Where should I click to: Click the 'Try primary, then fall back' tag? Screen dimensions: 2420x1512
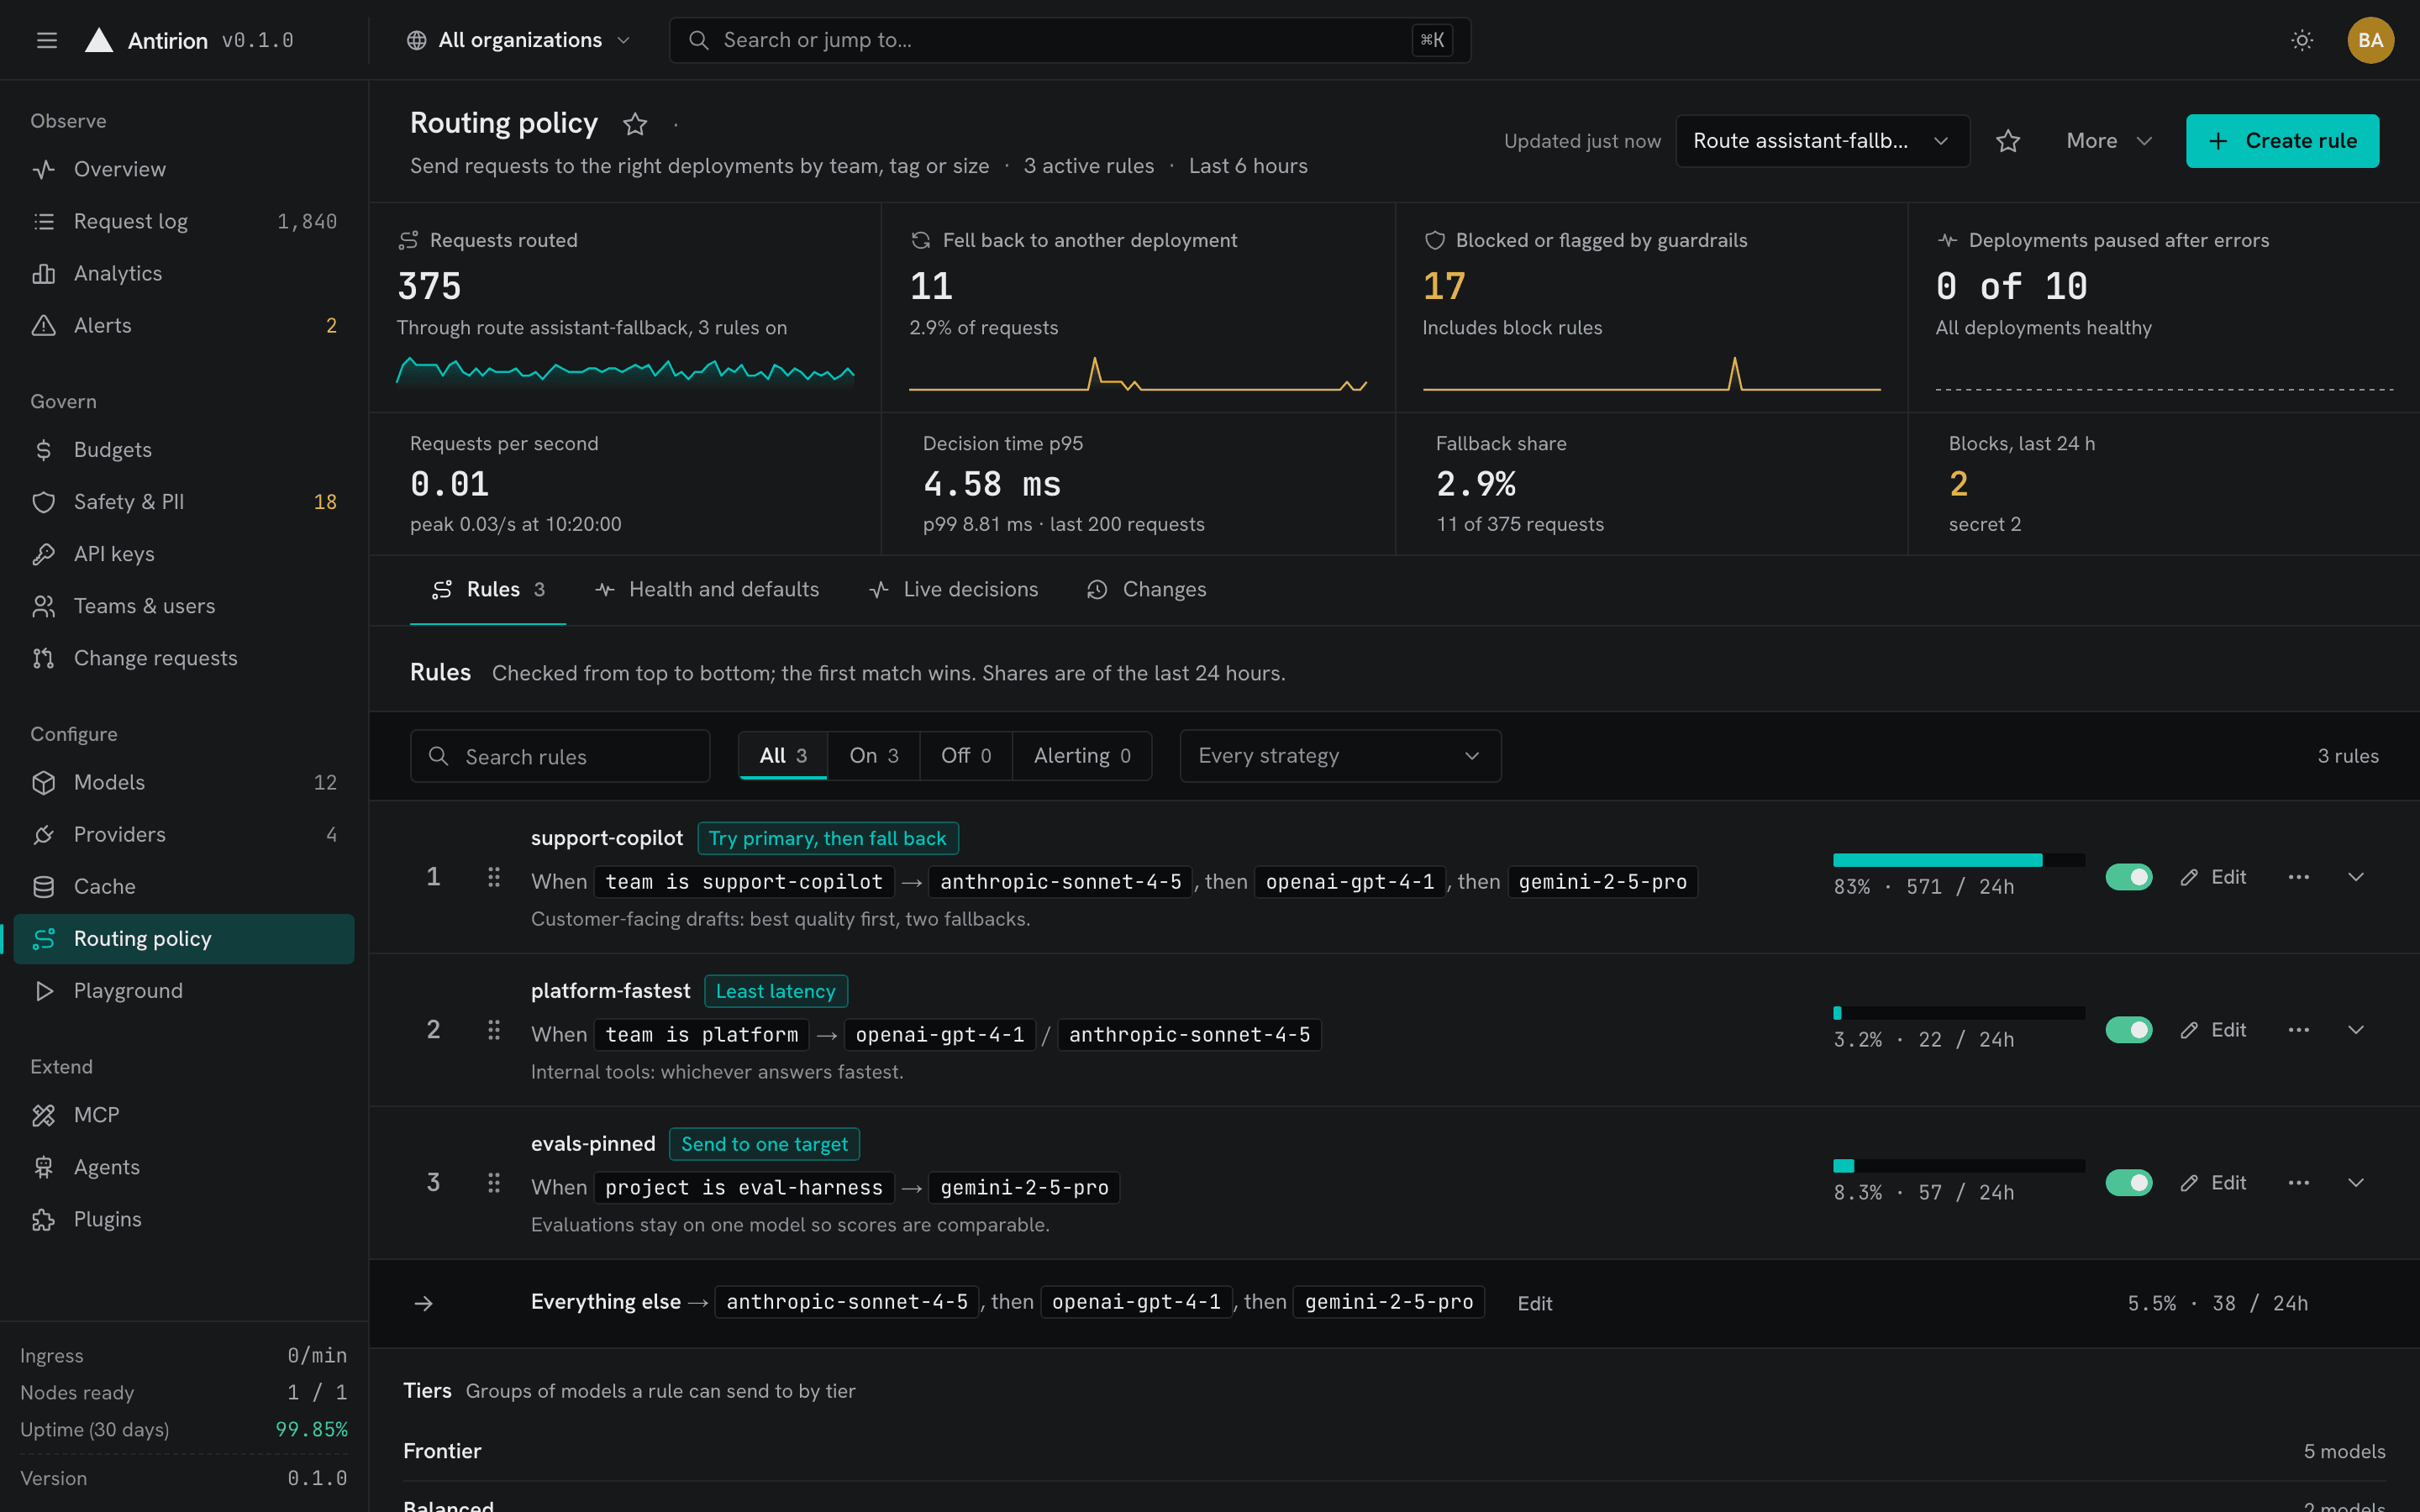coord(827,838)
